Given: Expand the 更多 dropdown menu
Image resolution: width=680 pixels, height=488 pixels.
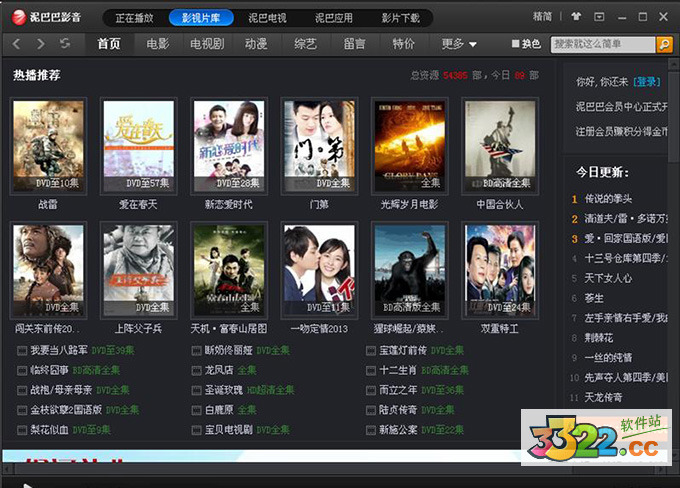Looking at the screenshot, I should tap(459, 44).
